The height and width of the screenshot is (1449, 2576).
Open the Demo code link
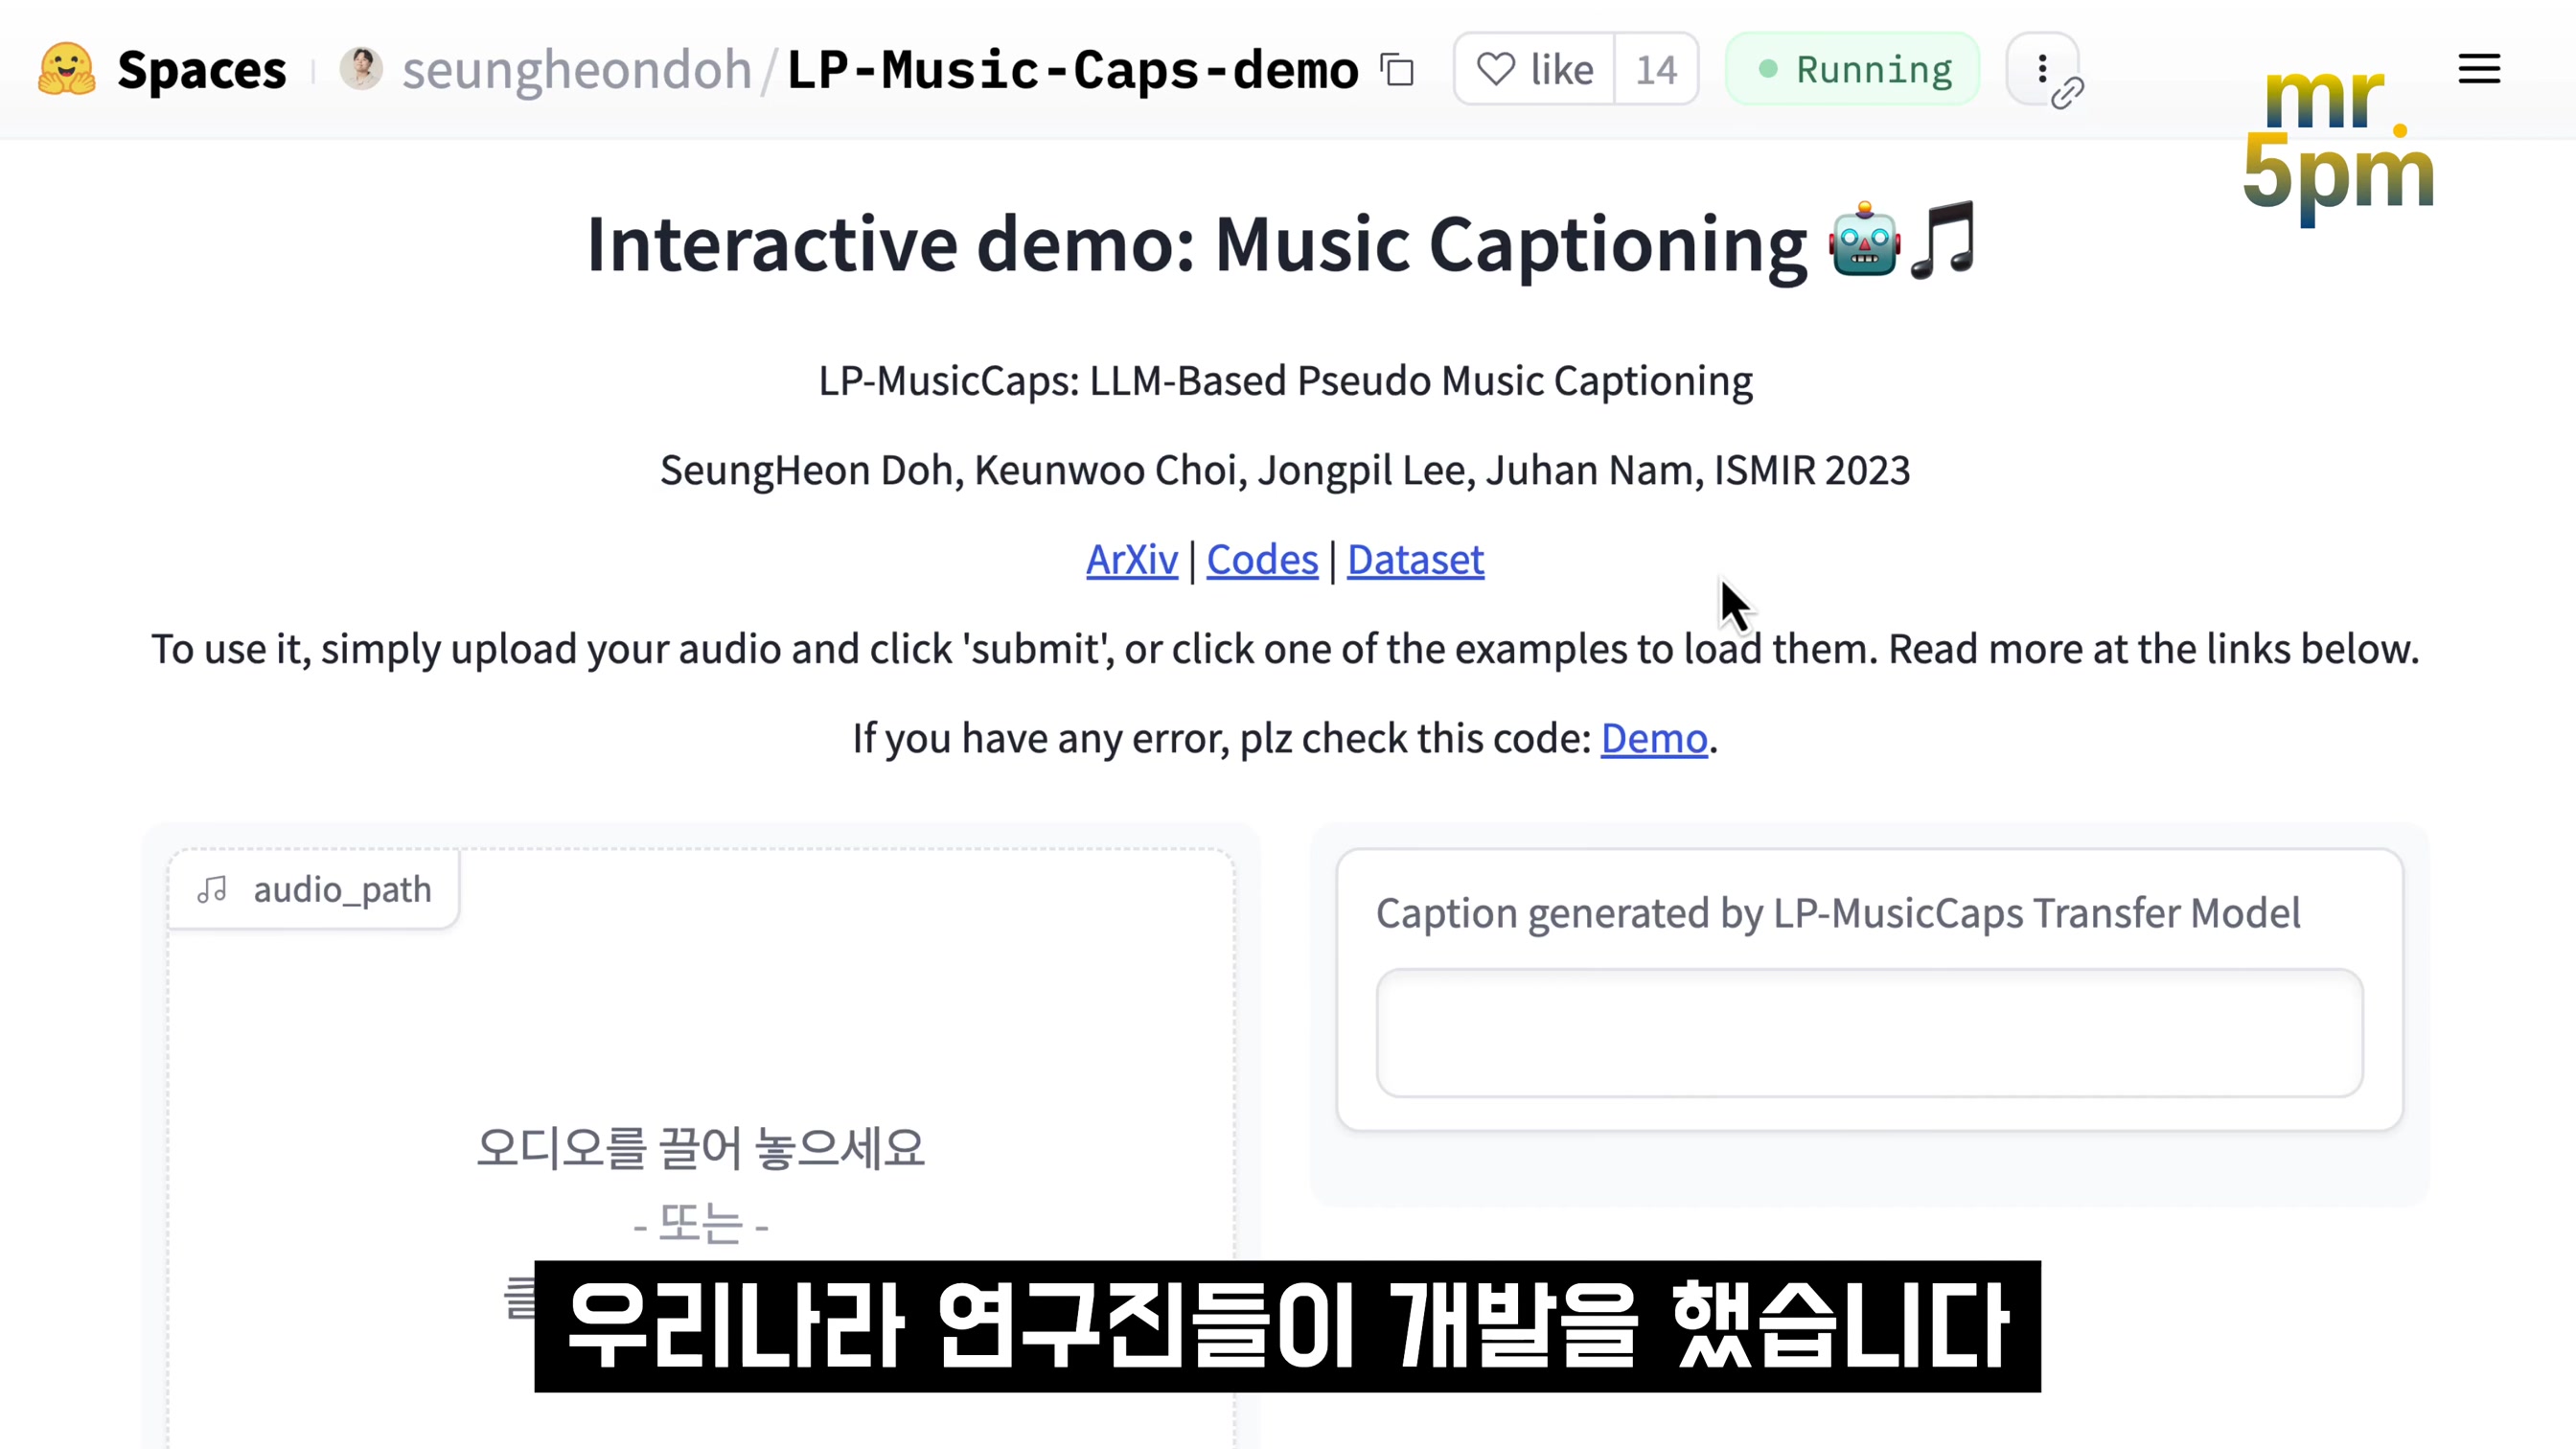[1654, 739]
